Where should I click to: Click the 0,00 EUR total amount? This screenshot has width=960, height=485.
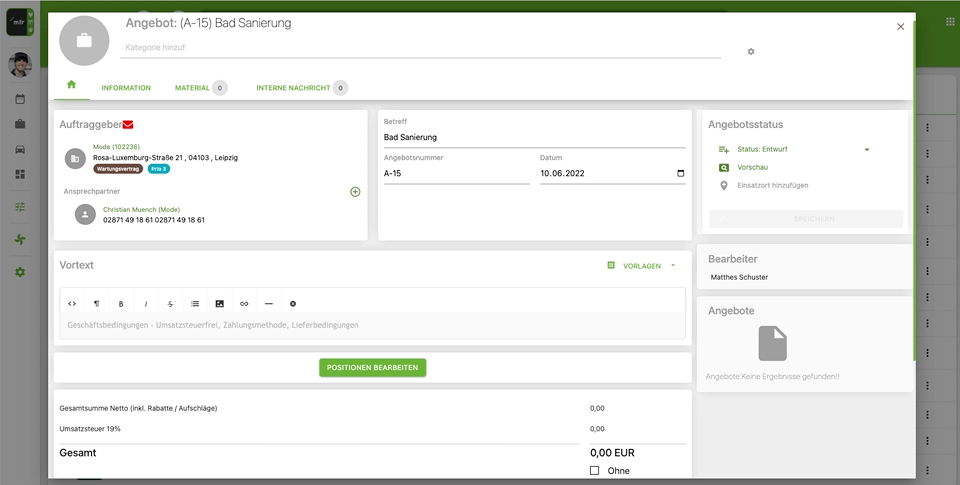point(612,453)
